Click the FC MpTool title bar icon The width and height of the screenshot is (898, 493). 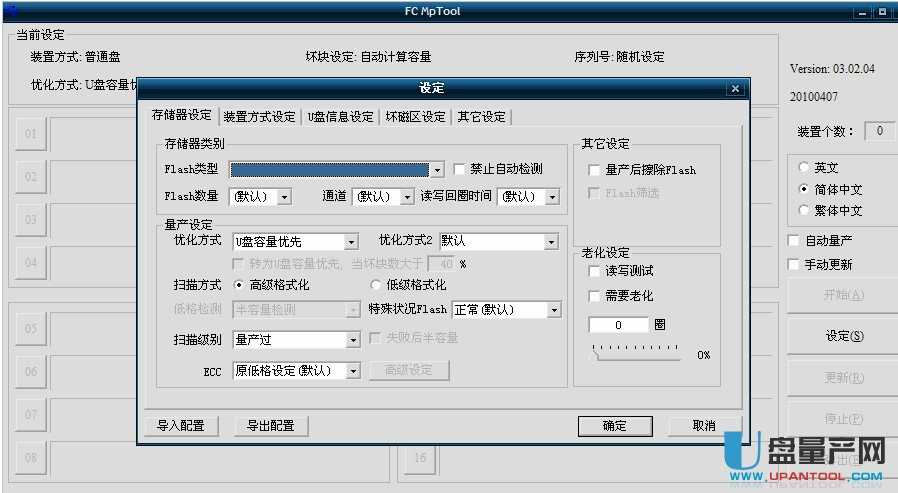[x=12, y=11]
